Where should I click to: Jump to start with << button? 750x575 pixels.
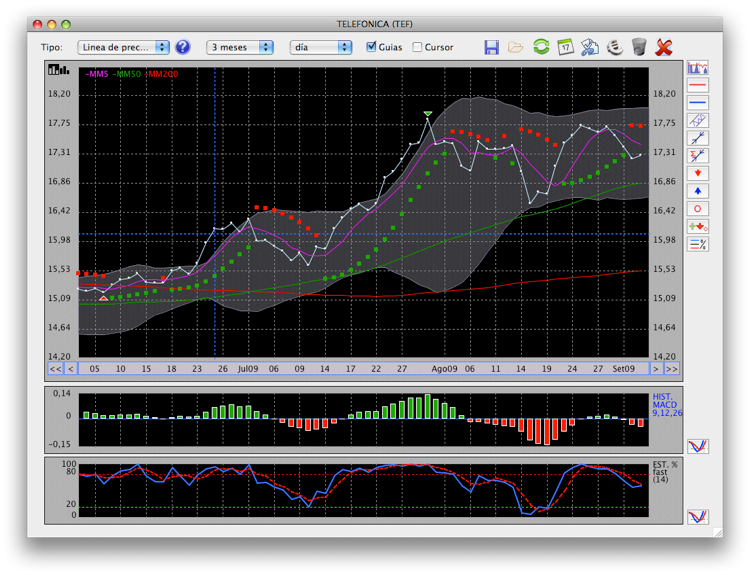pyautogui.click(x=55, y=369)
